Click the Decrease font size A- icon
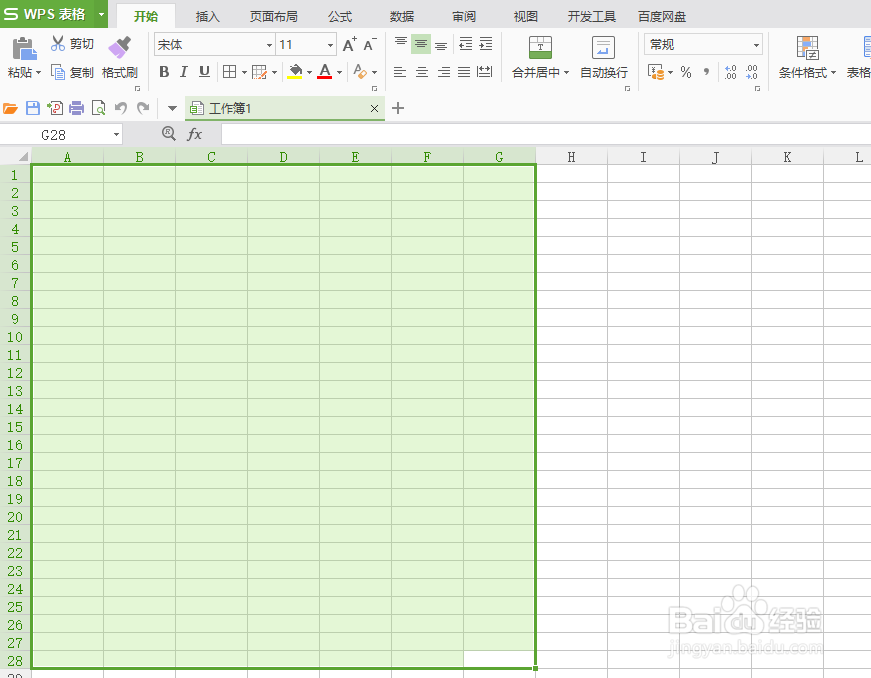871x678 pixels. 370,44
